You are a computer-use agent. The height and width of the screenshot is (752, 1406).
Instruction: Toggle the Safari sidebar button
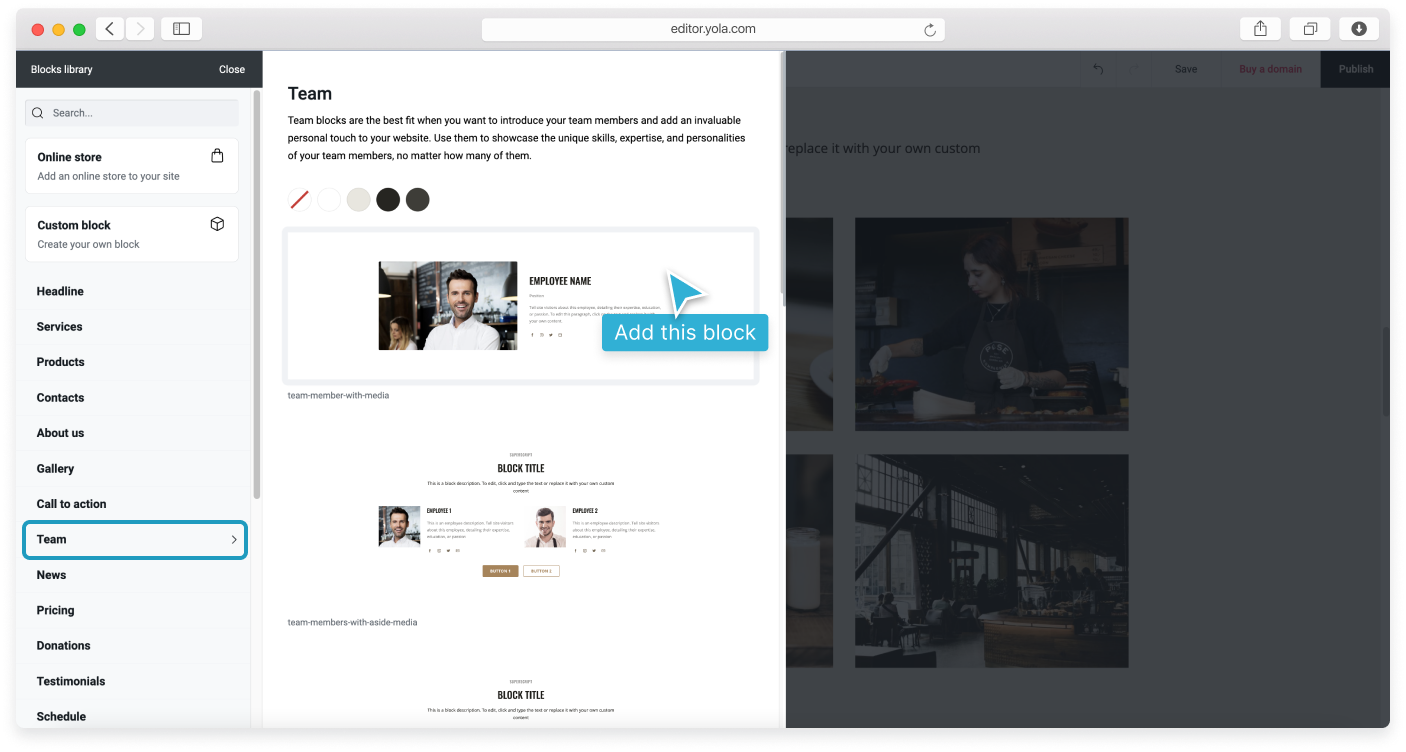pos(181,29)
